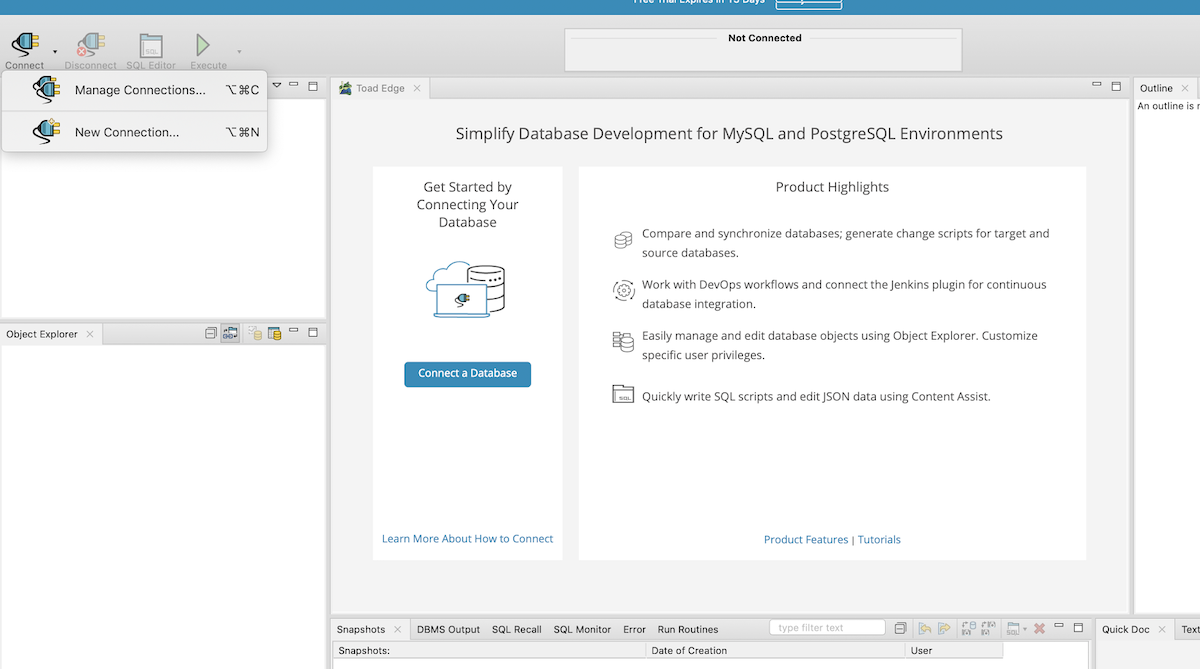Image resolution: width=1200 pixels, height=669 pixels.
Task: Click the Connect a Database button
Action: click(467, 374)
